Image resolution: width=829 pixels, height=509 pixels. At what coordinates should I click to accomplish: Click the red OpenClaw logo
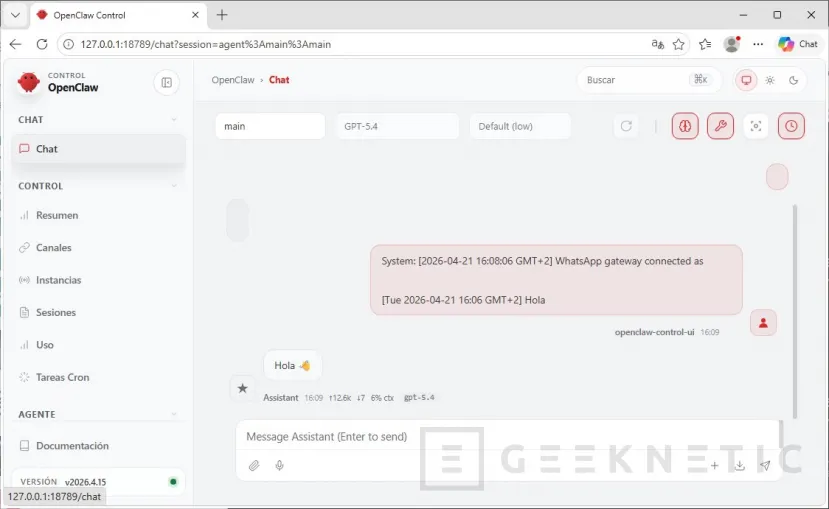click(29, 82)
